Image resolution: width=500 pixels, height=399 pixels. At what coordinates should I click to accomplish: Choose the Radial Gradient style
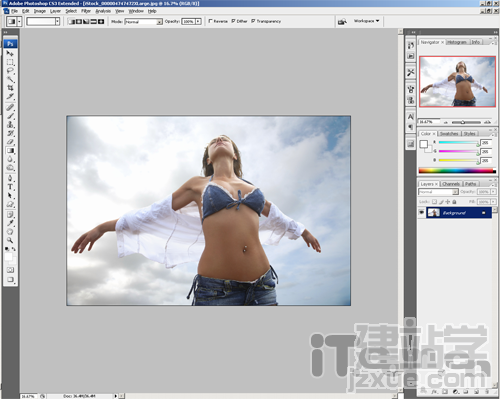click(x=79, y=22)
